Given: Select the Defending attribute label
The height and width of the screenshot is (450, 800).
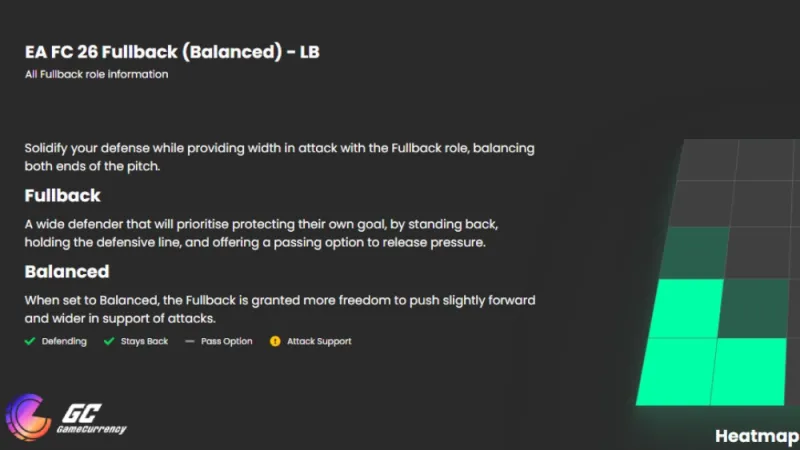Looking at the screenshot, I should (64, 341).
